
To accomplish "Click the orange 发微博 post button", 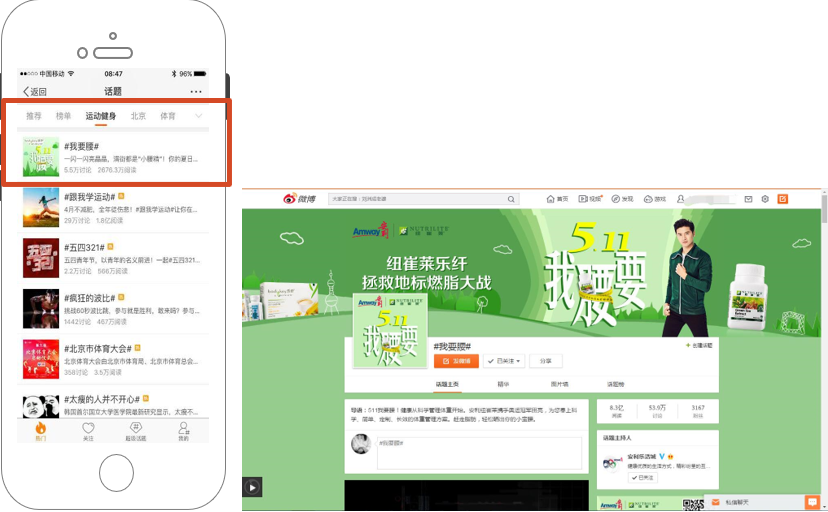I will click(456, 361).
